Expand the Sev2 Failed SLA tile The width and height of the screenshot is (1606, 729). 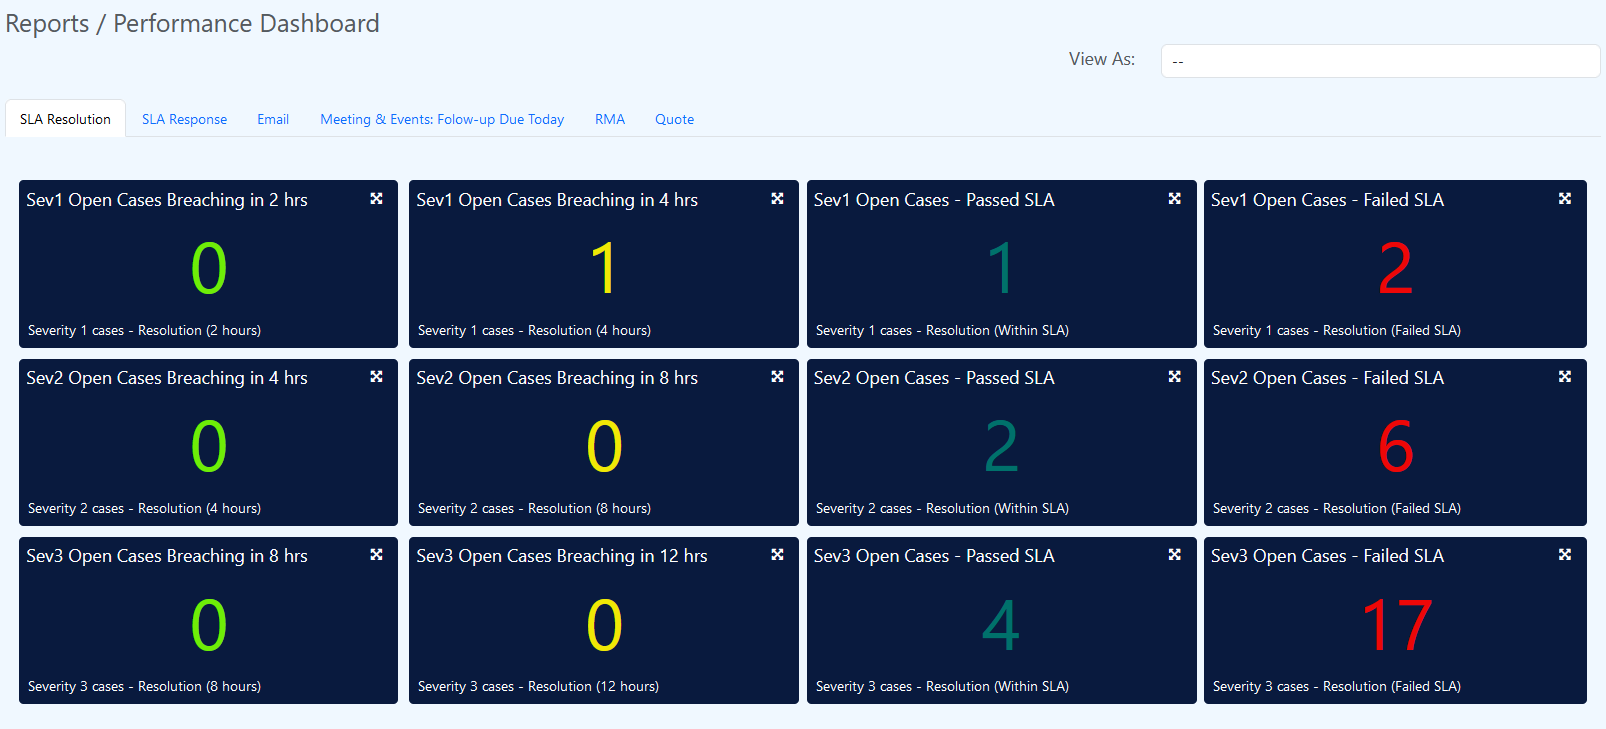[x=1565, y=377]
